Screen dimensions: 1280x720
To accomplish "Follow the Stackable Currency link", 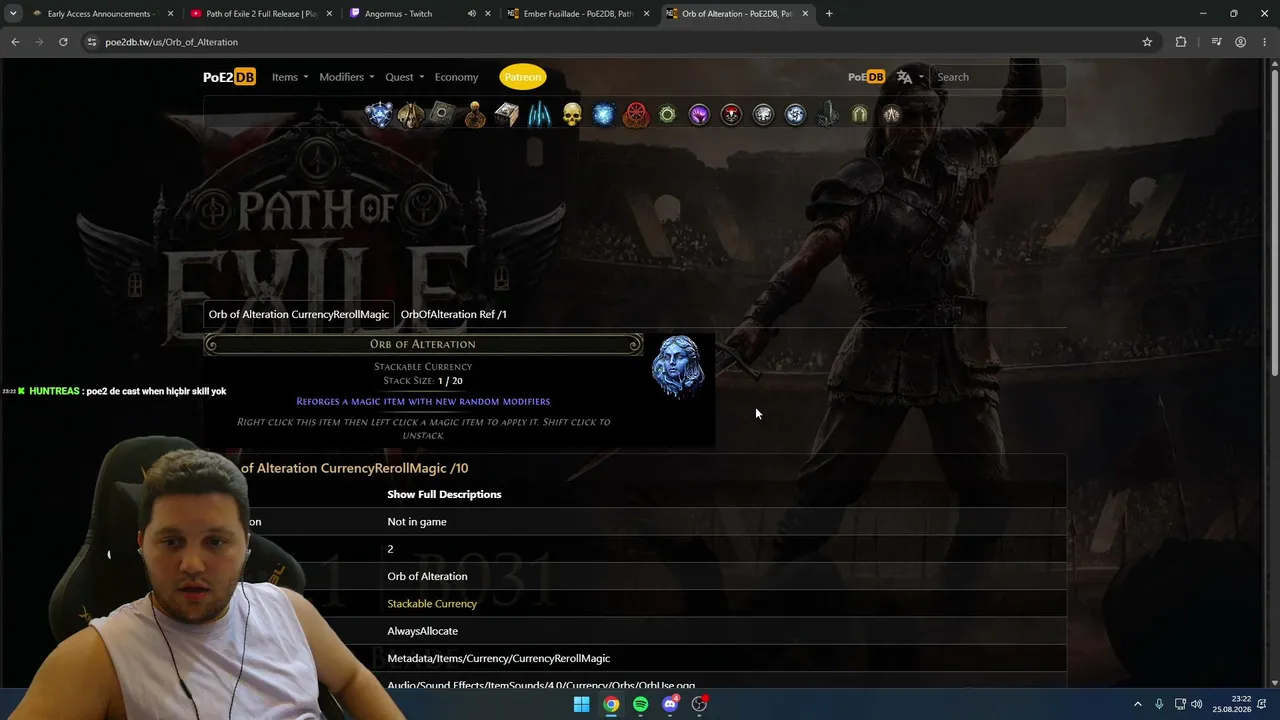I will pos(432,604).
